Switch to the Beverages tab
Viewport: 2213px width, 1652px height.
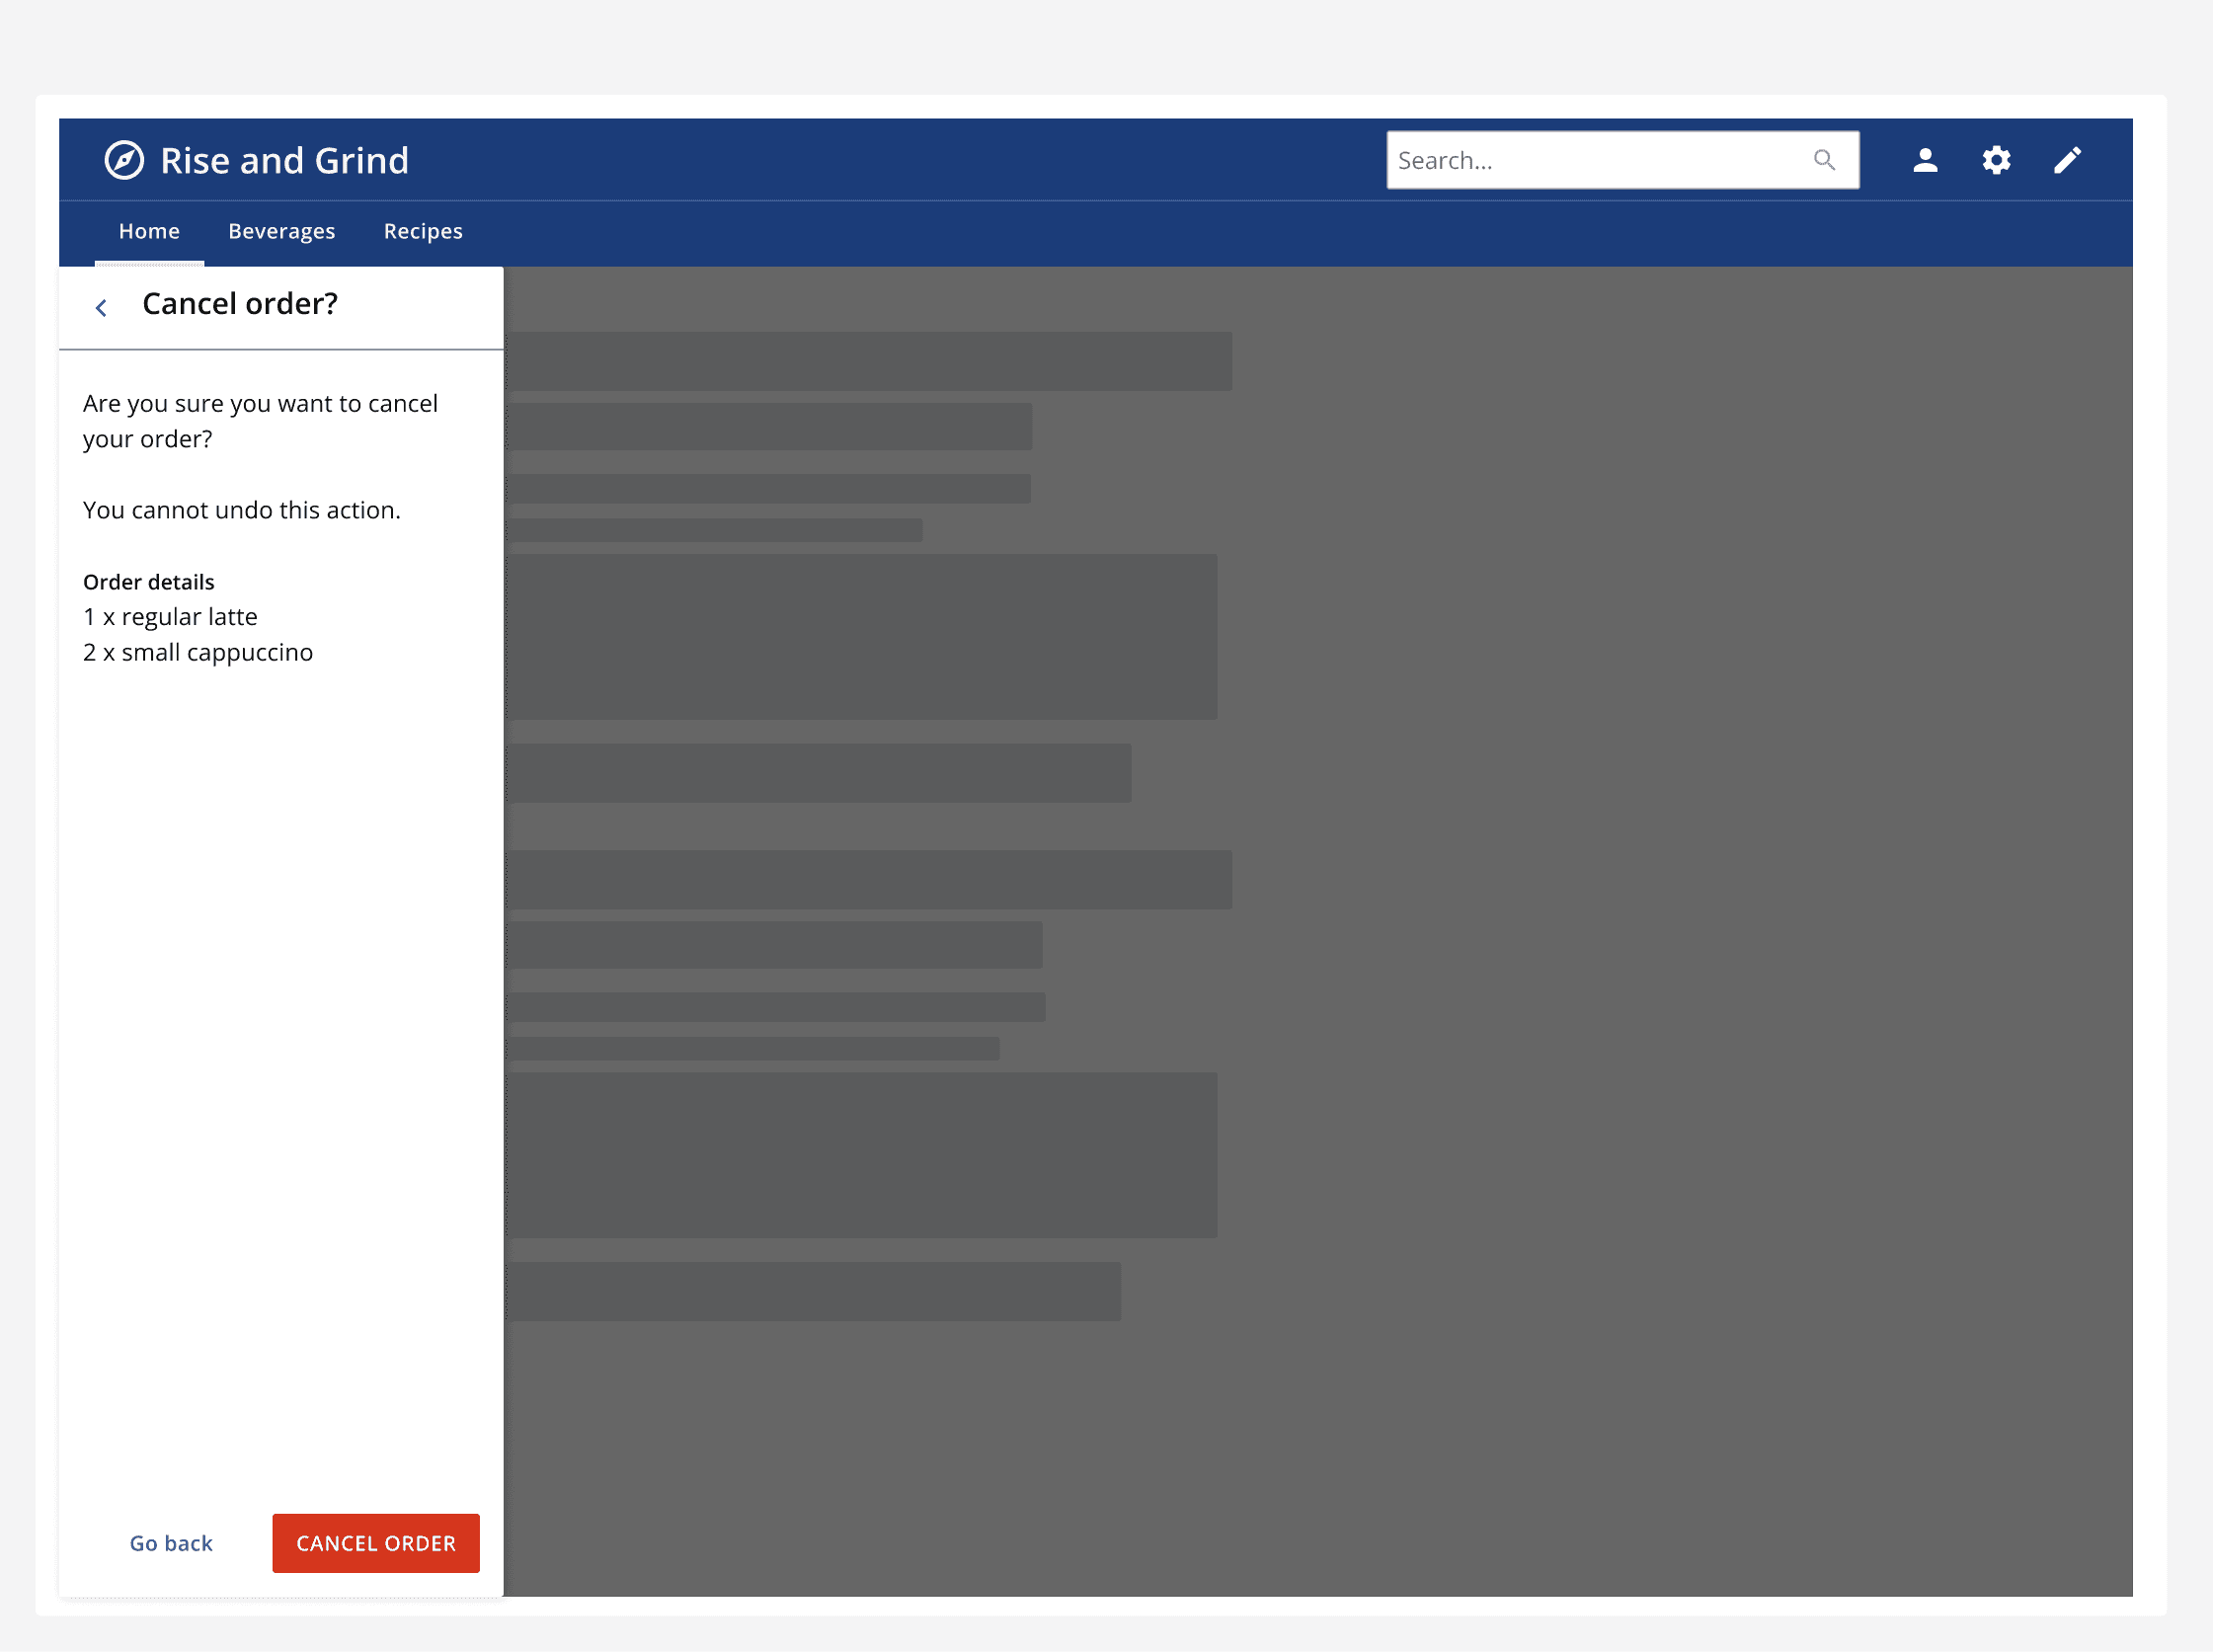(x=281, y=231)
